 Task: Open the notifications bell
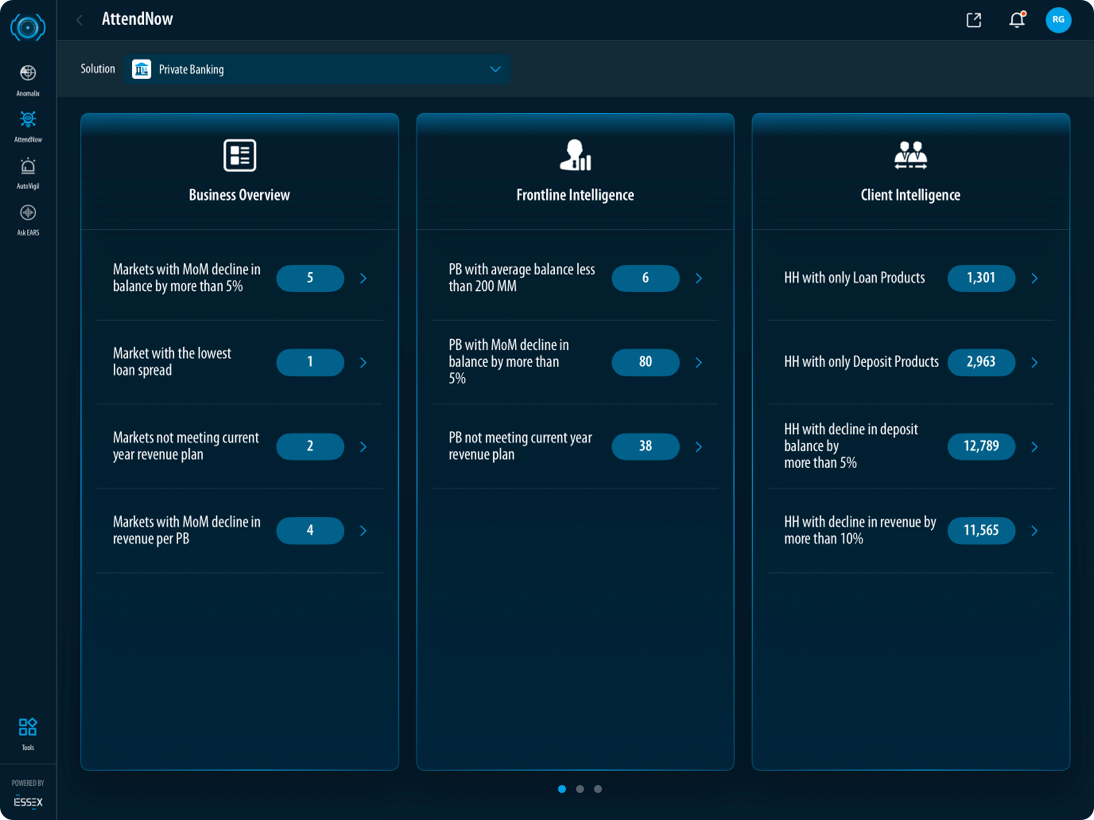click(1016, 20)
